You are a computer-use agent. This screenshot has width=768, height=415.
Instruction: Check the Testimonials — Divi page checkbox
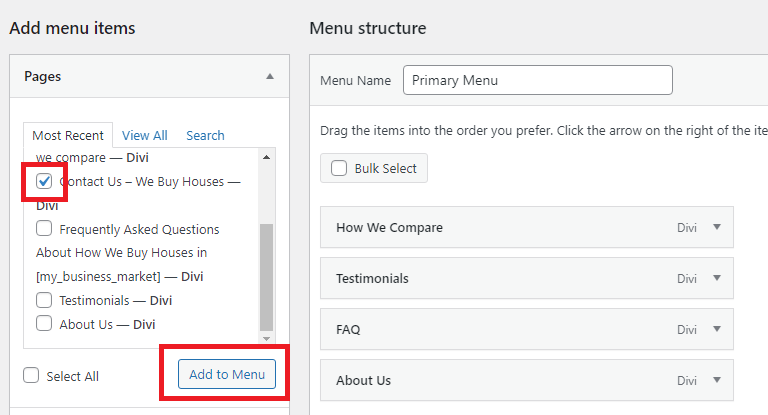click(44, 300)
